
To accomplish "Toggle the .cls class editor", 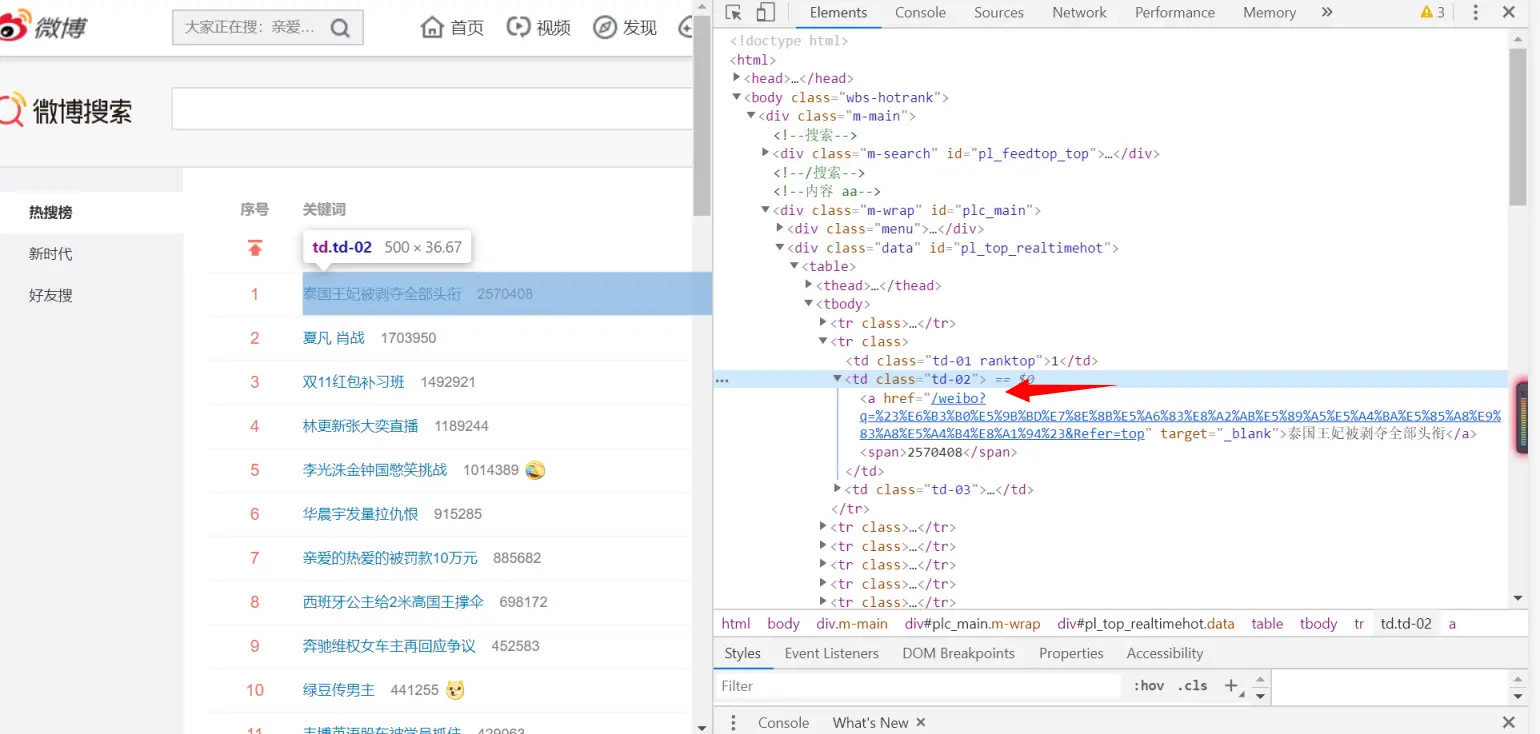I will tap(1193, 686).
